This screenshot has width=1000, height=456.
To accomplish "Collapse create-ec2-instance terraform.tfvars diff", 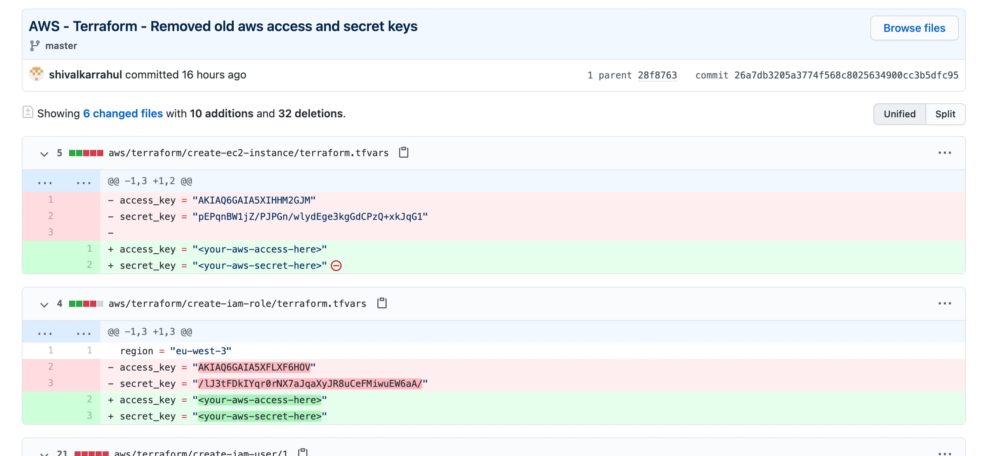I will tap(44, 154).
